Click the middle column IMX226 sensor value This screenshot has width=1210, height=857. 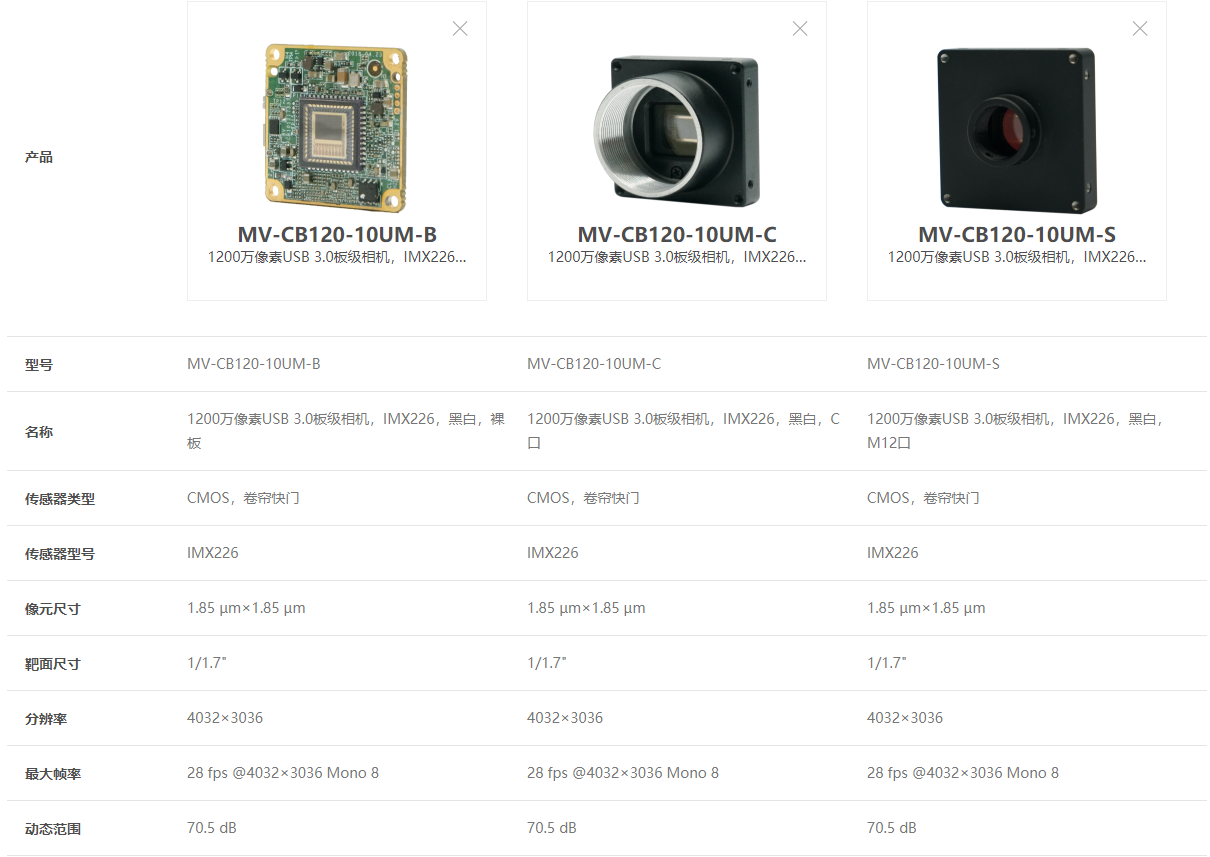point(553,553)
